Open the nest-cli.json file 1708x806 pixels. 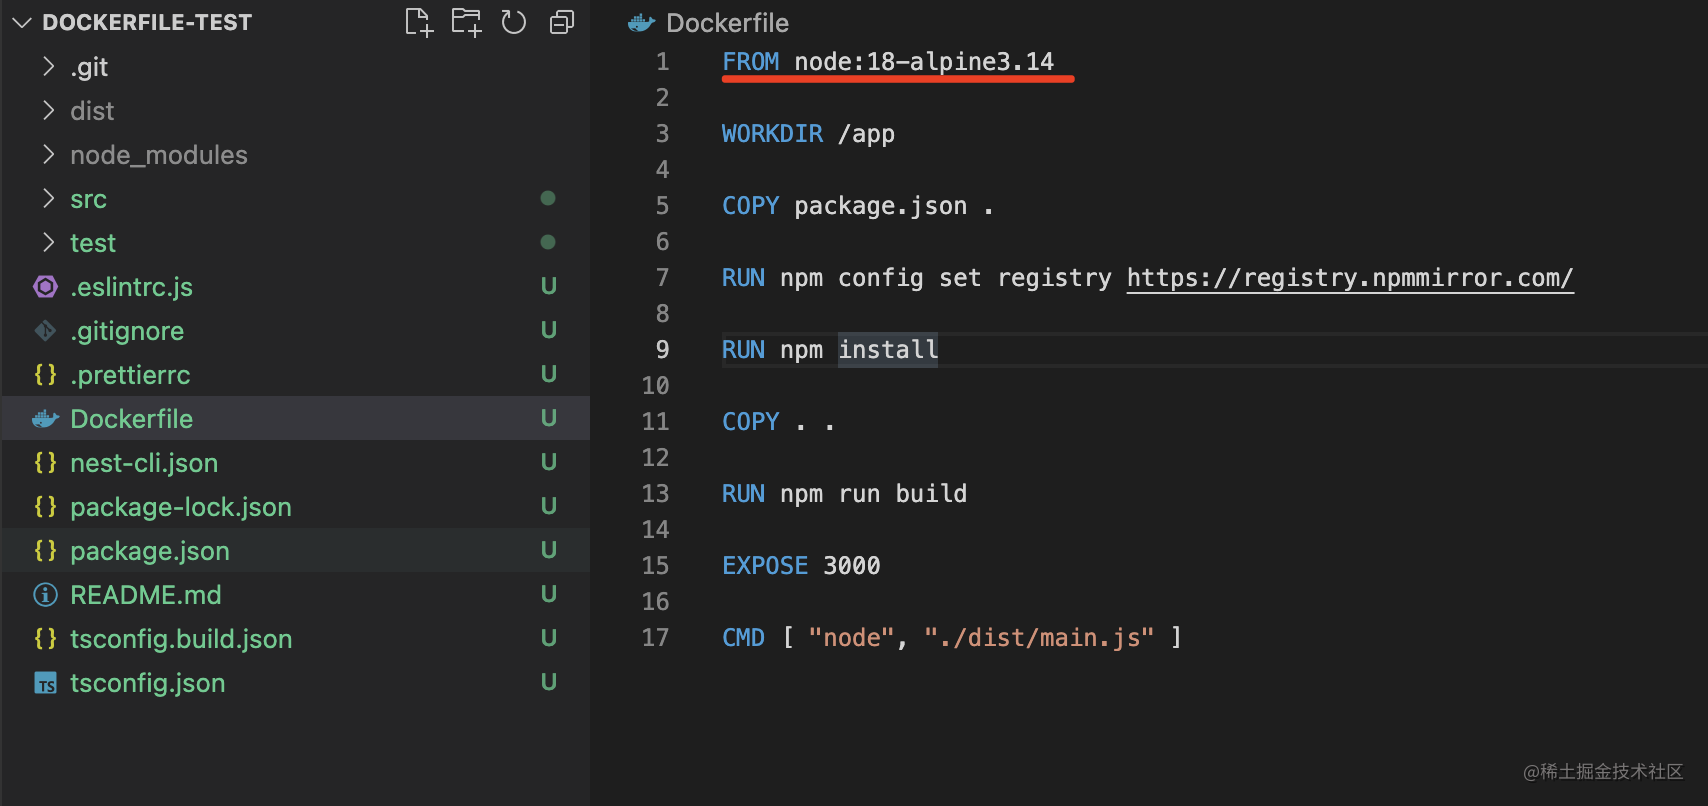[x=144, y=463]
